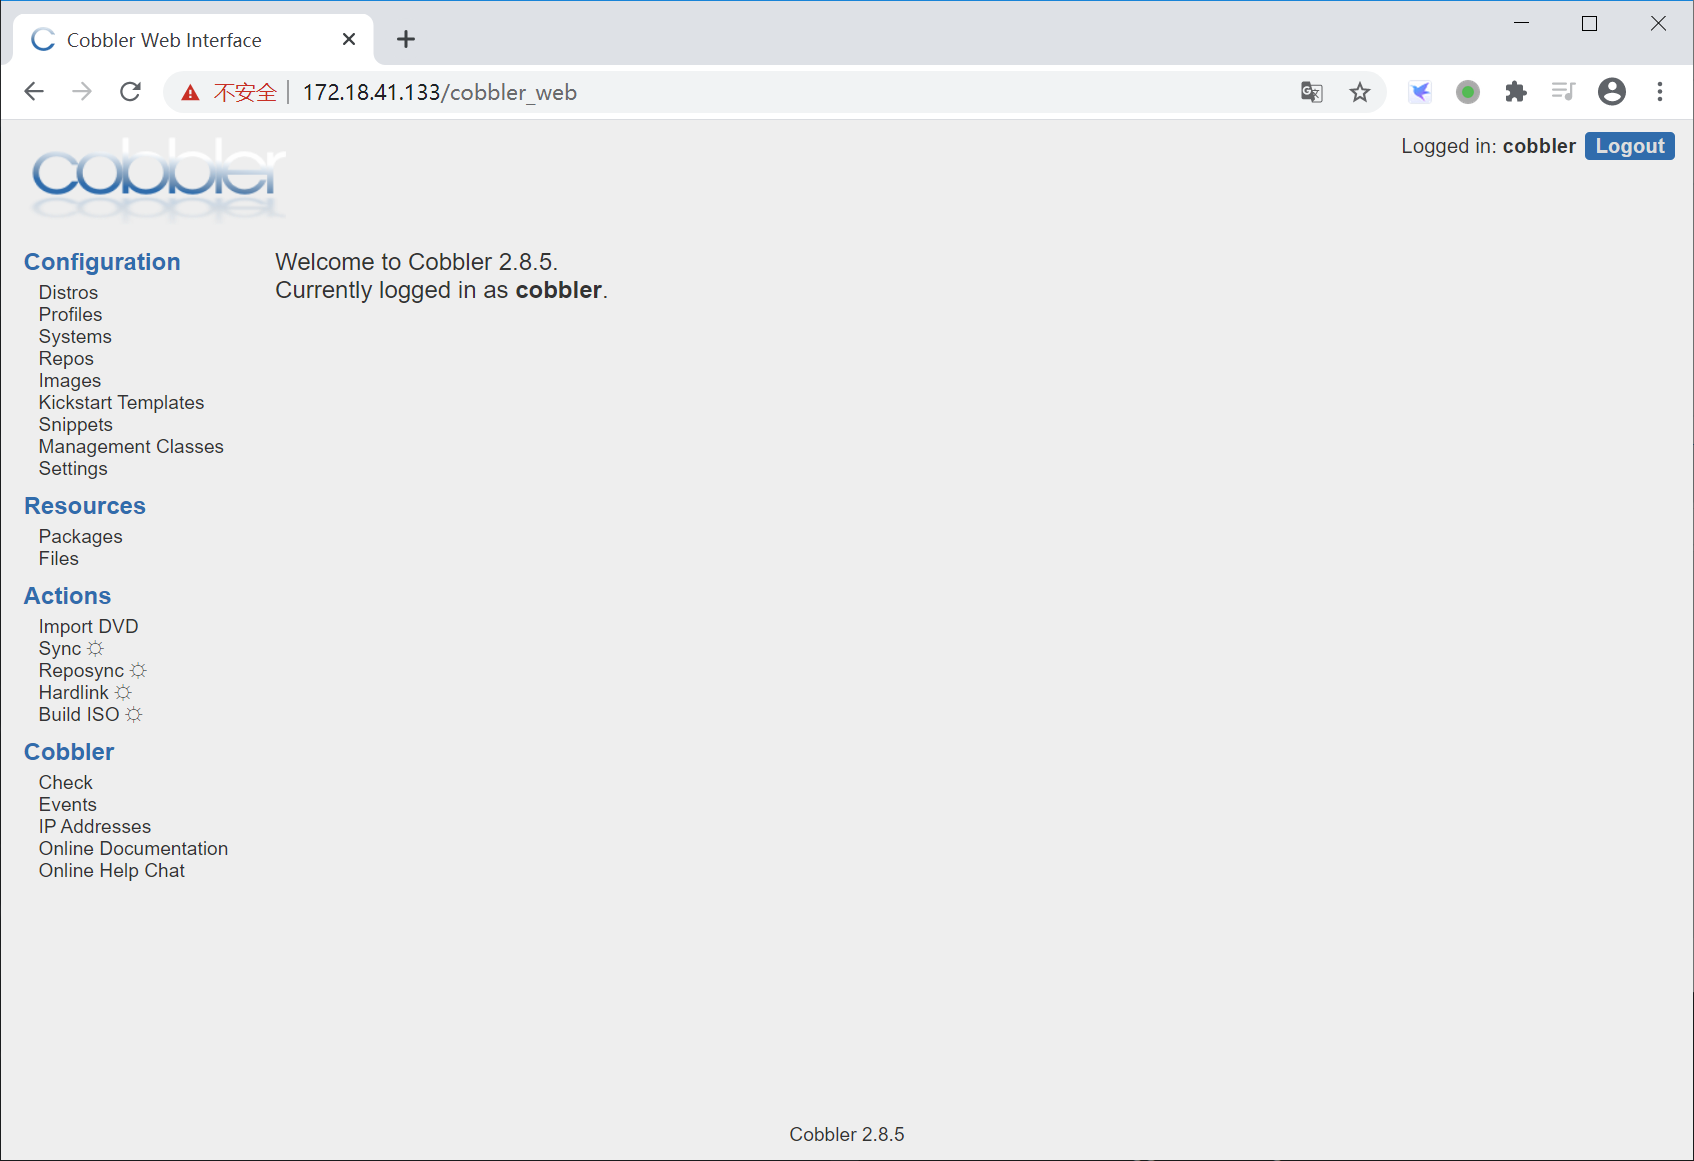
Task: Open the Distros page
Action: point(69,293)
